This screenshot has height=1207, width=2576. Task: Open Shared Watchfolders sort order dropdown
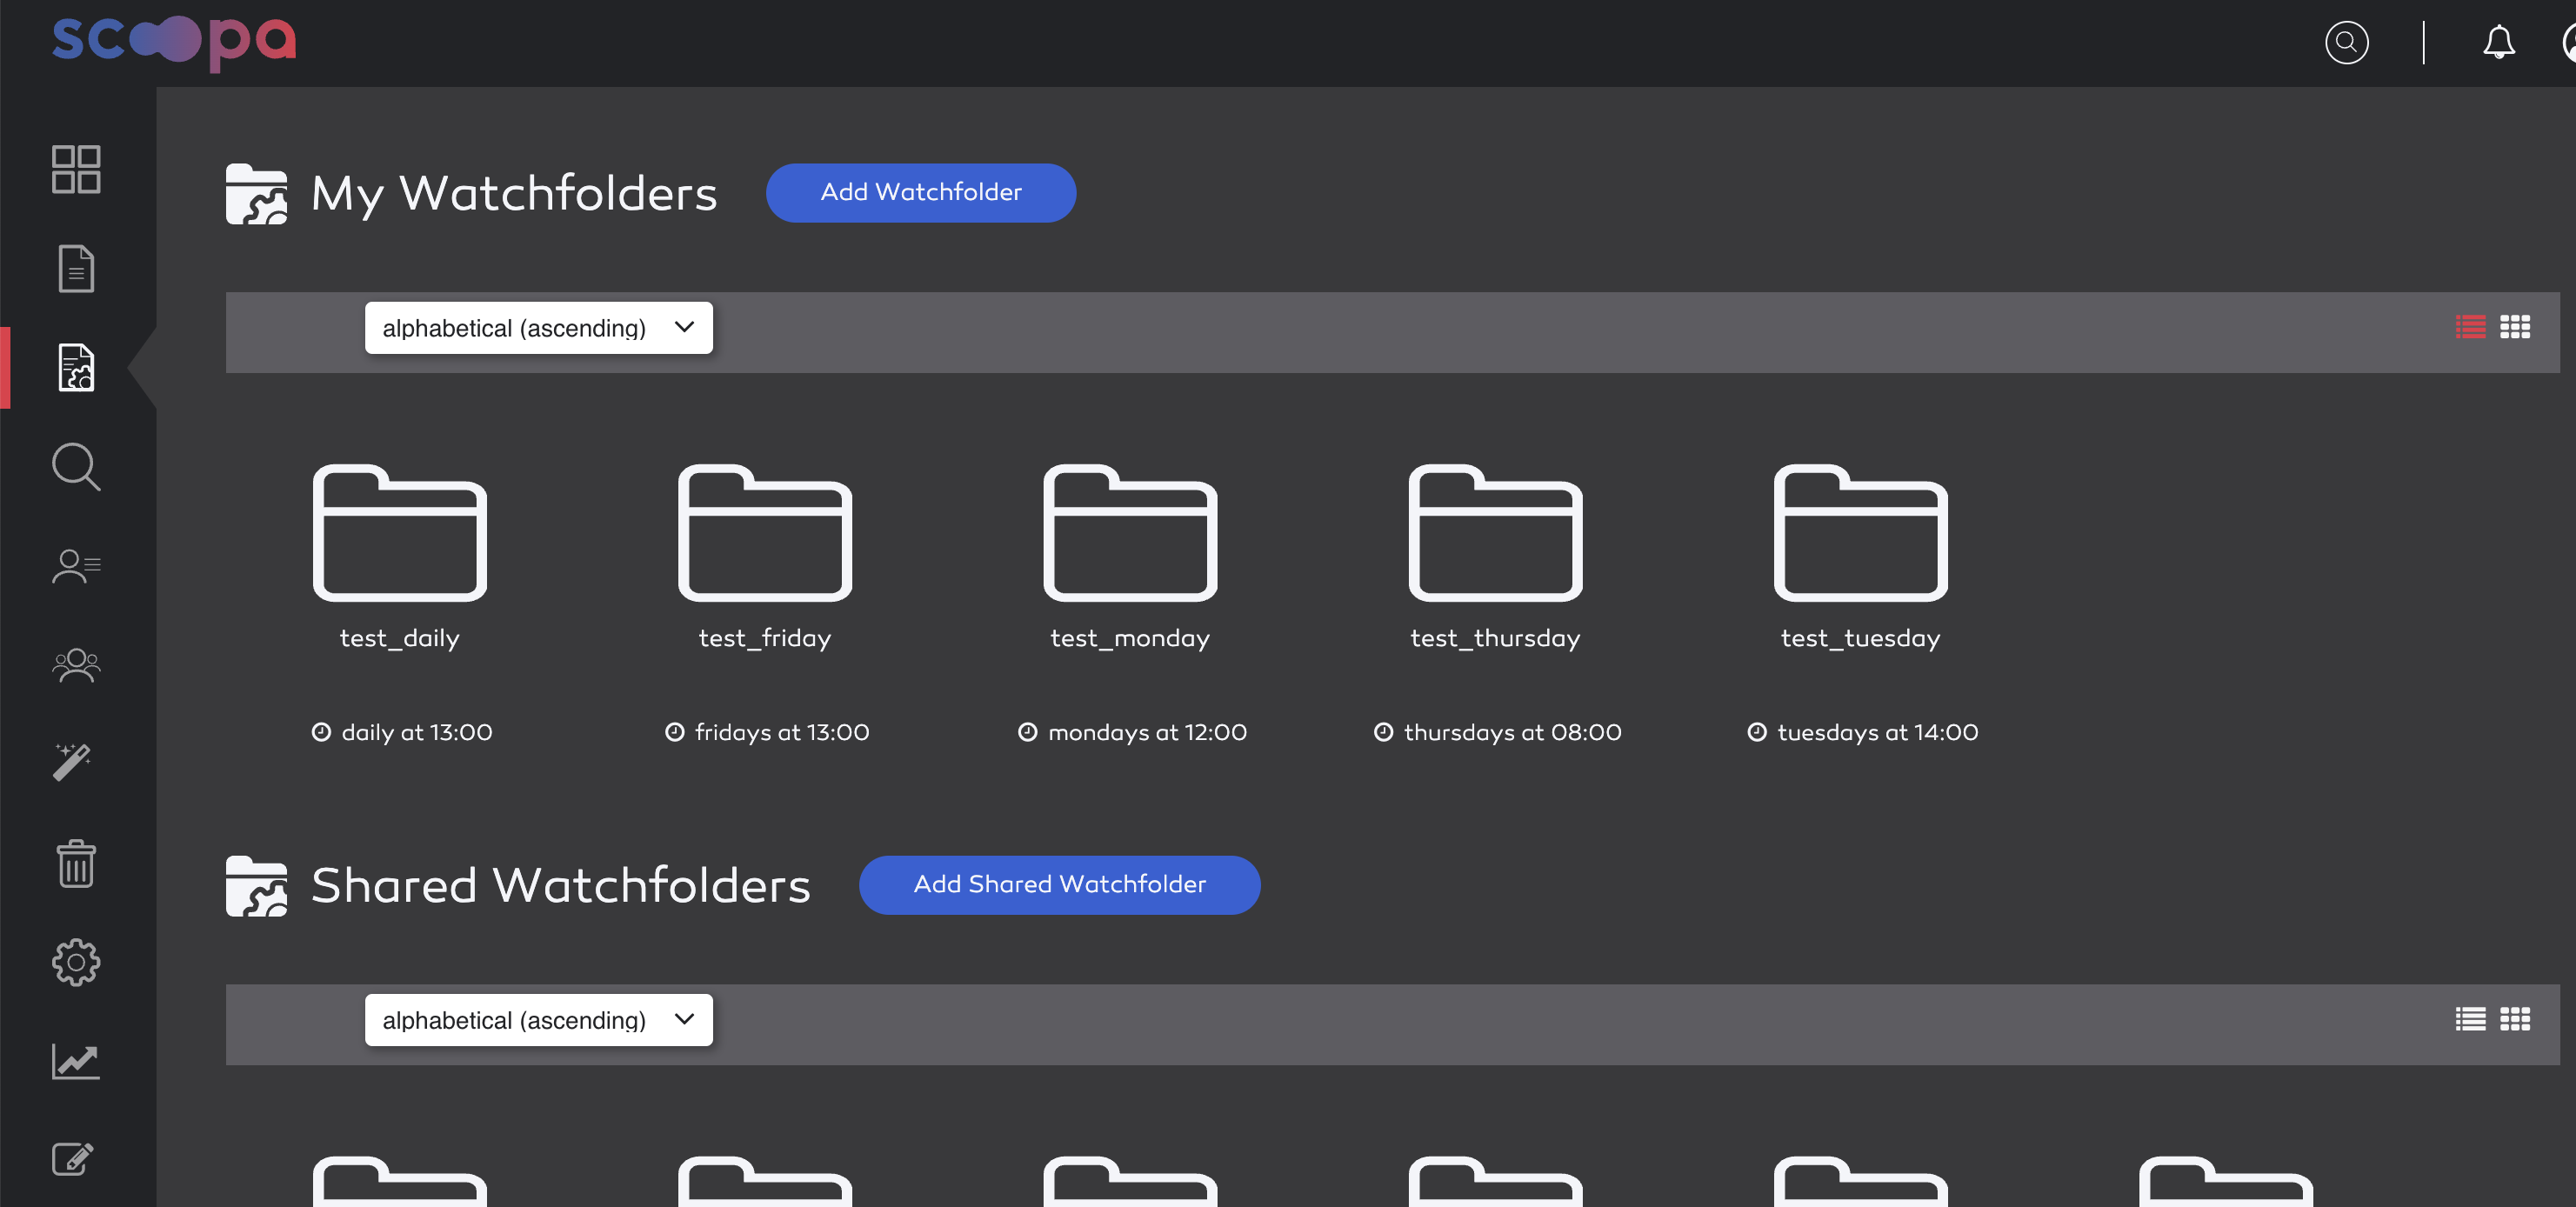(538, 1020)
